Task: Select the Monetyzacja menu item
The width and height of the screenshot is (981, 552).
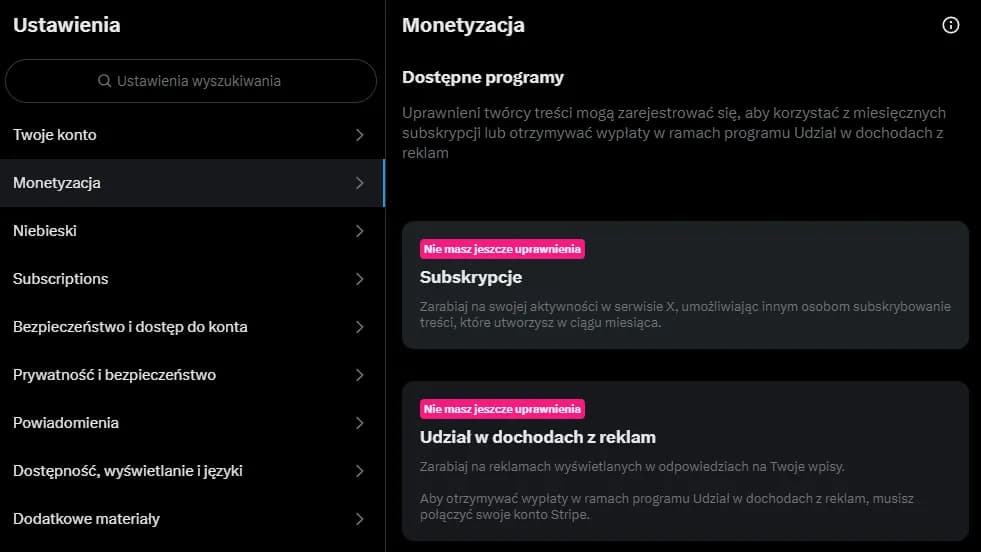Action: [x=57, y=183]
